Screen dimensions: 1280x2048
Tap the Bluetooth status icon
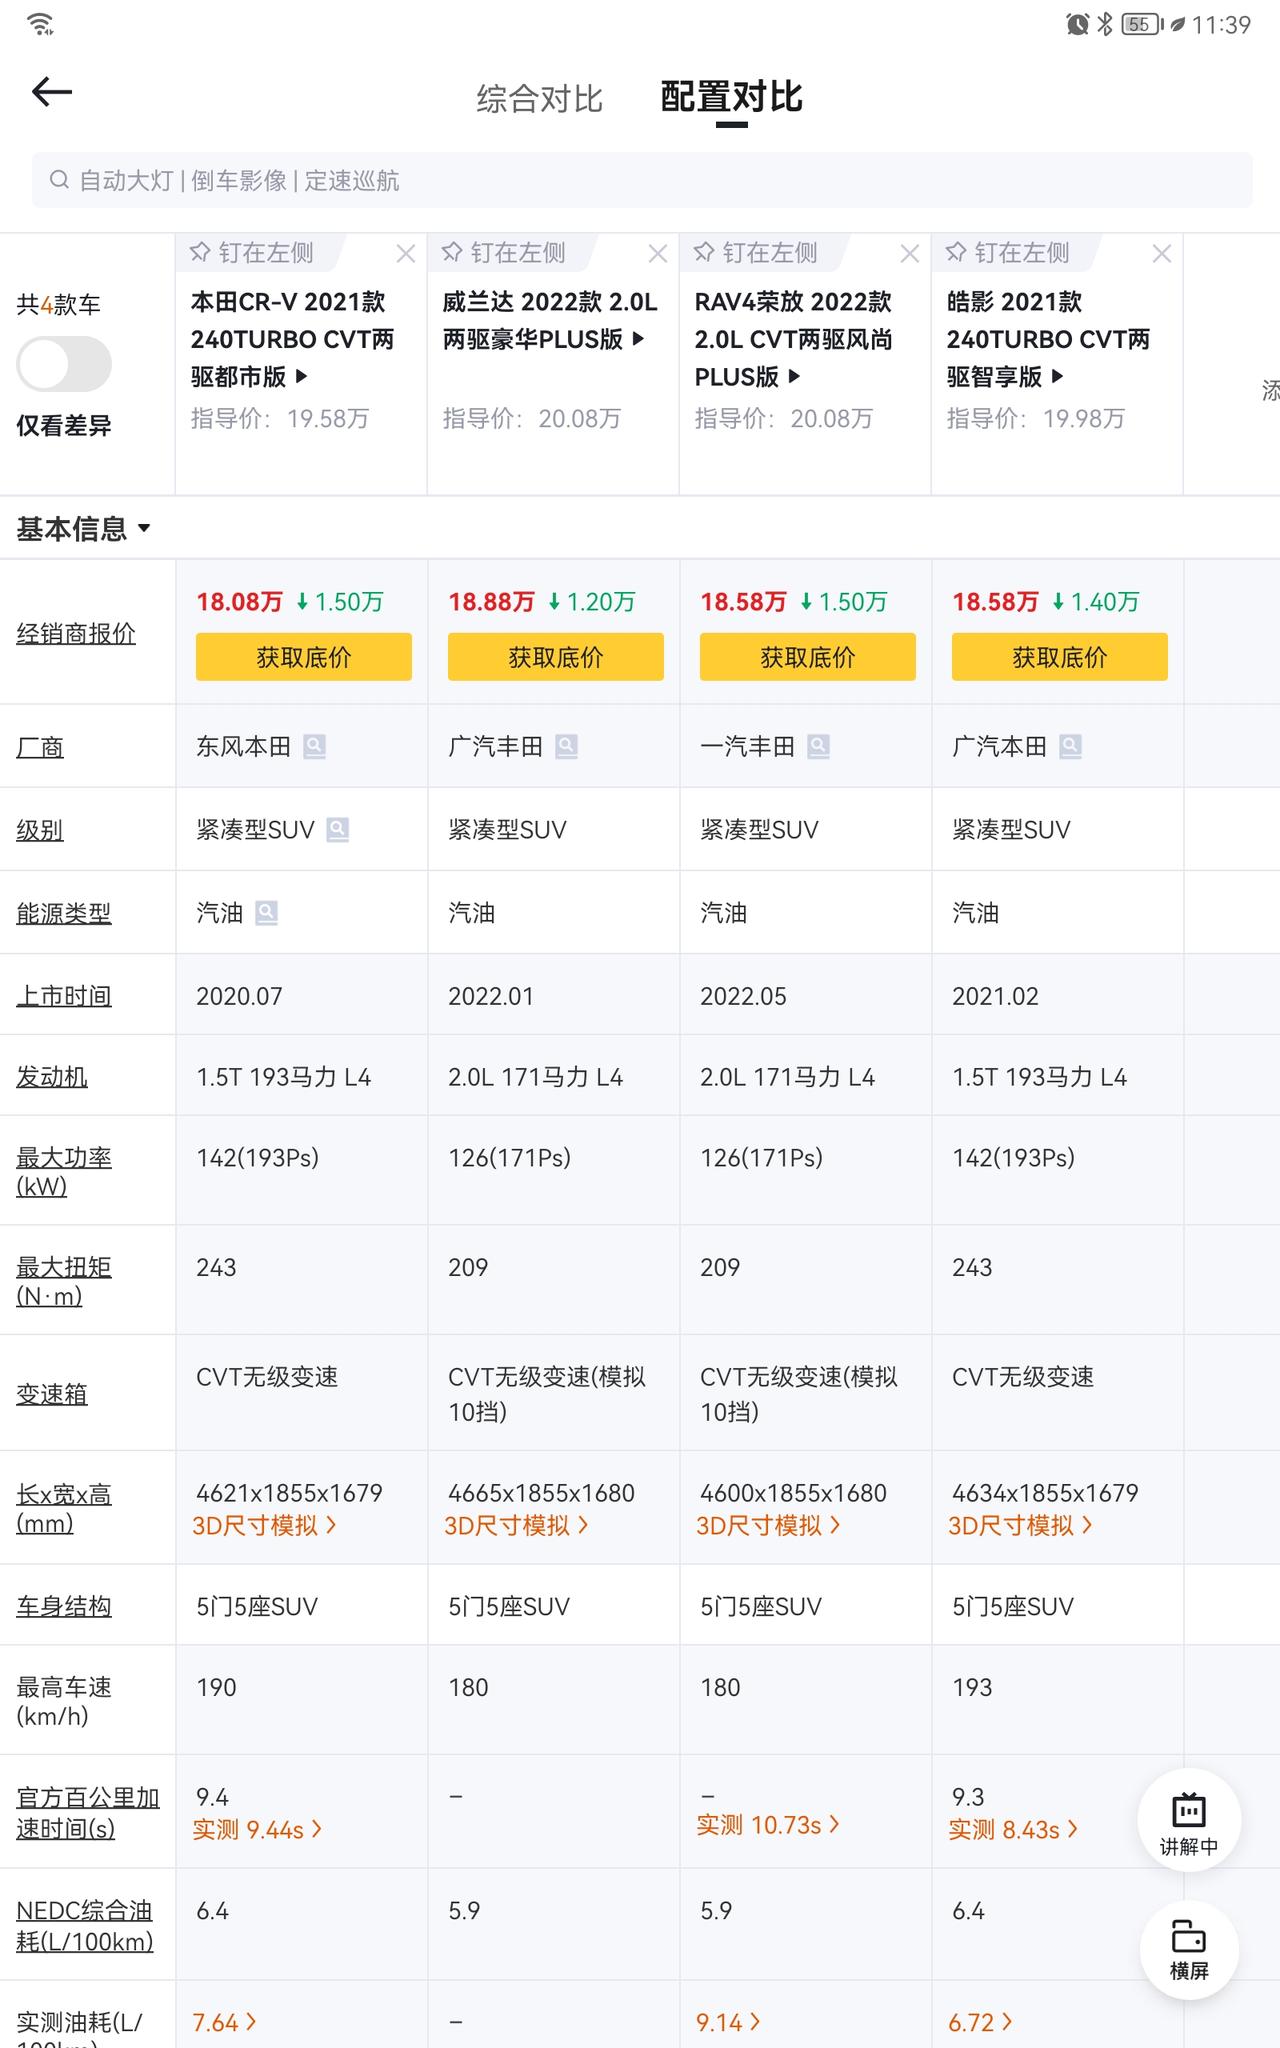point(1105,24)
